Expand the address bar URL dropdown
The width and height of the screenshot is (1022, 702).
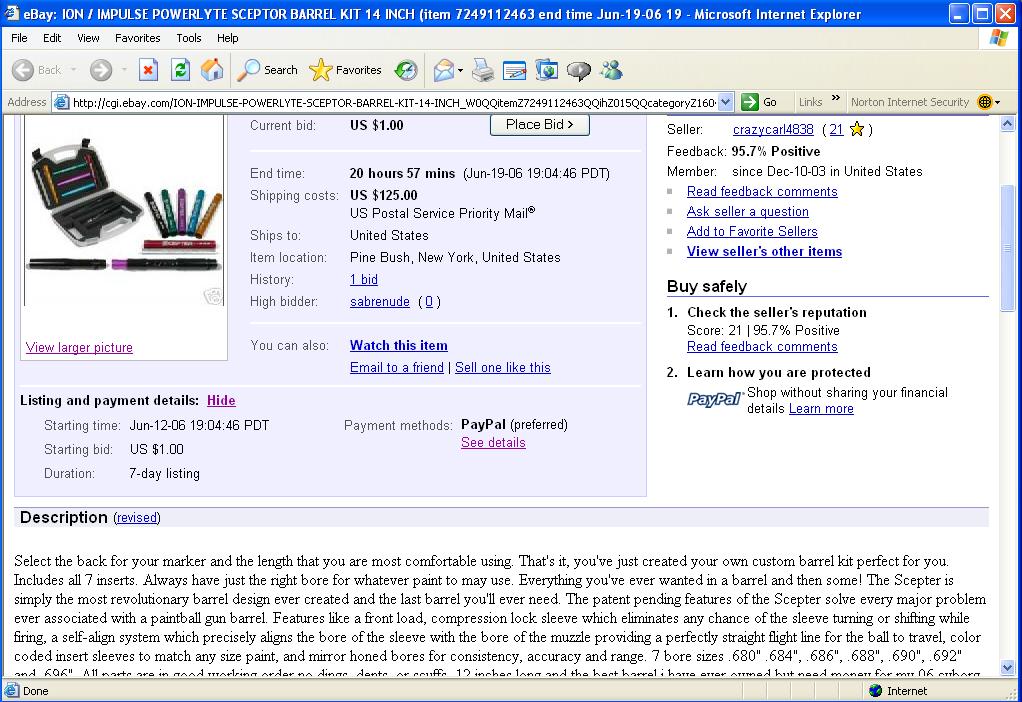(725, 102)
